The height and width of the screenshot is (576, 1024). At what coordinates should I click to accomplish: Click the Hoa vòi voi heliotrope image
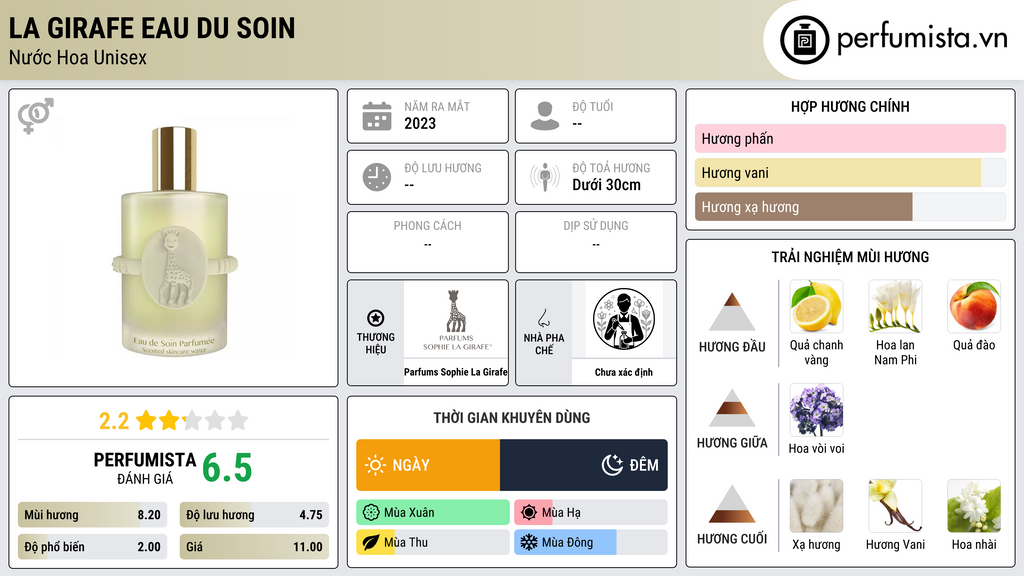[816, 410]
